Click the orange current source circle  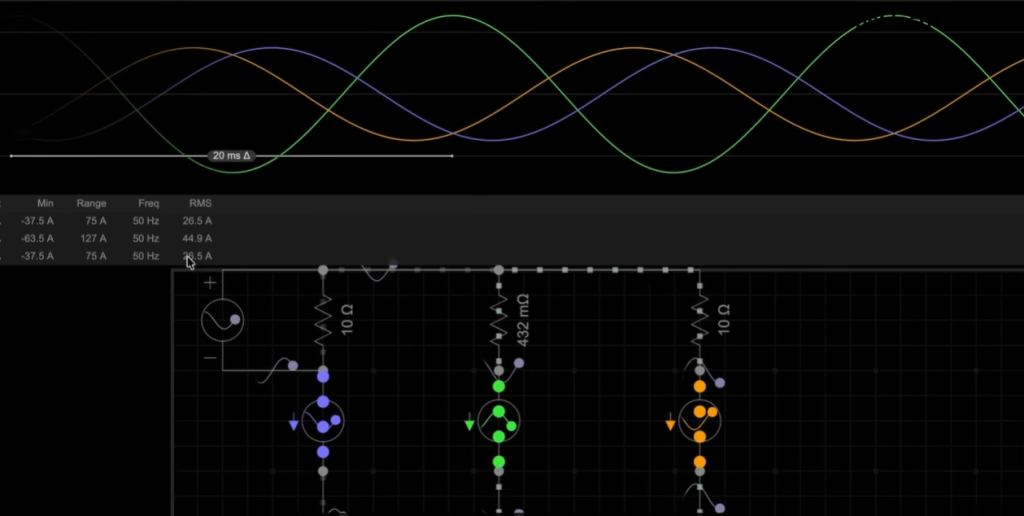[x=699, y=421]
